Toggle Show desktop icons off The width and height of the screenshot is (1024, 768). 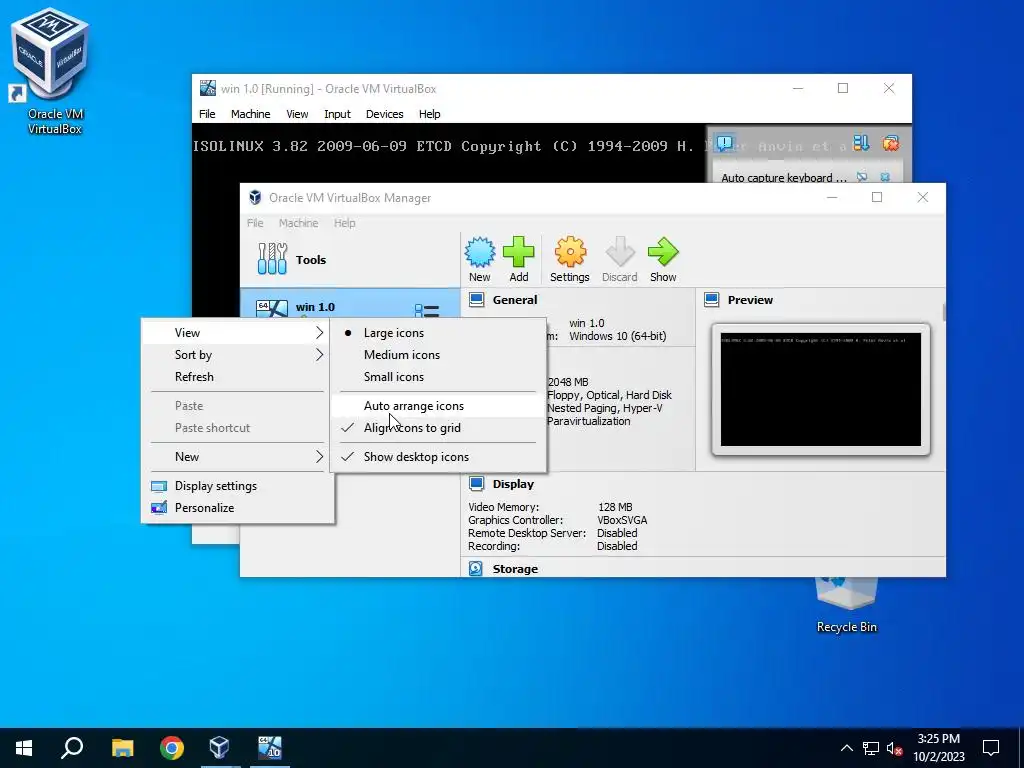click(438, 456)
